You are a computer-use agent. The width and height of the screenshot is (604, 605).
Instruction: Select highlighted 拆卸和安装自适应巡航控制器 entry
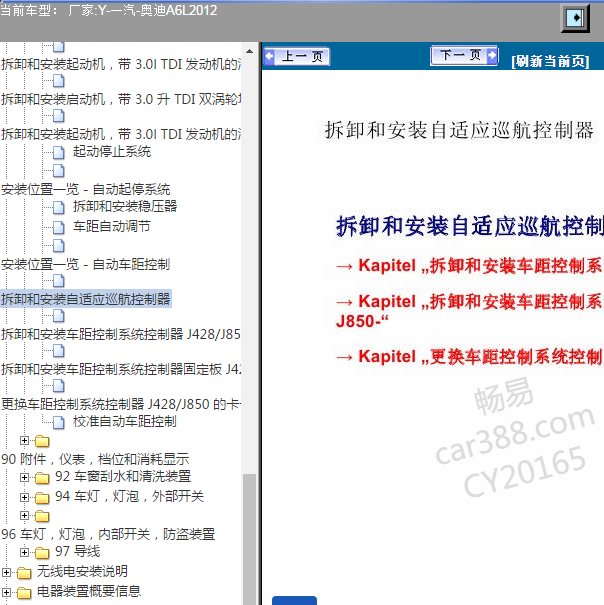(x=86, y=299)
